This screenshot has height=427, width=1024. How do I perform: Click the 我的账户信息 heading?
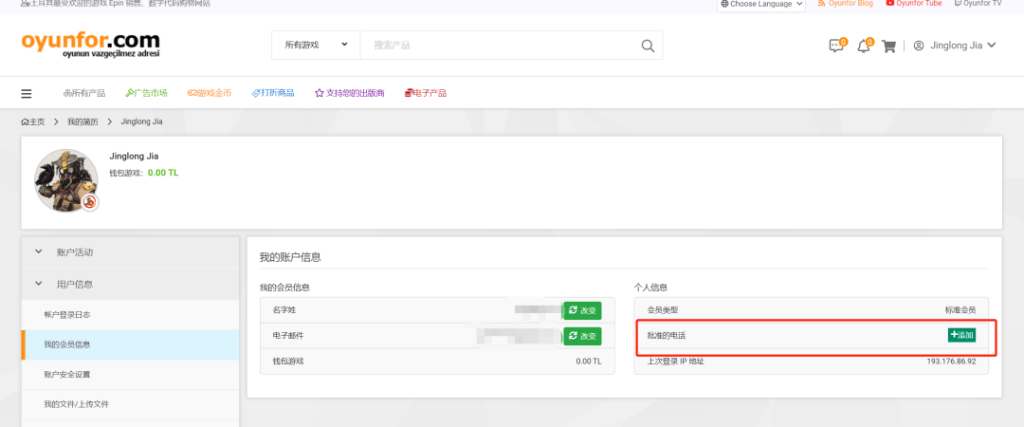click(x=290, y=257)
